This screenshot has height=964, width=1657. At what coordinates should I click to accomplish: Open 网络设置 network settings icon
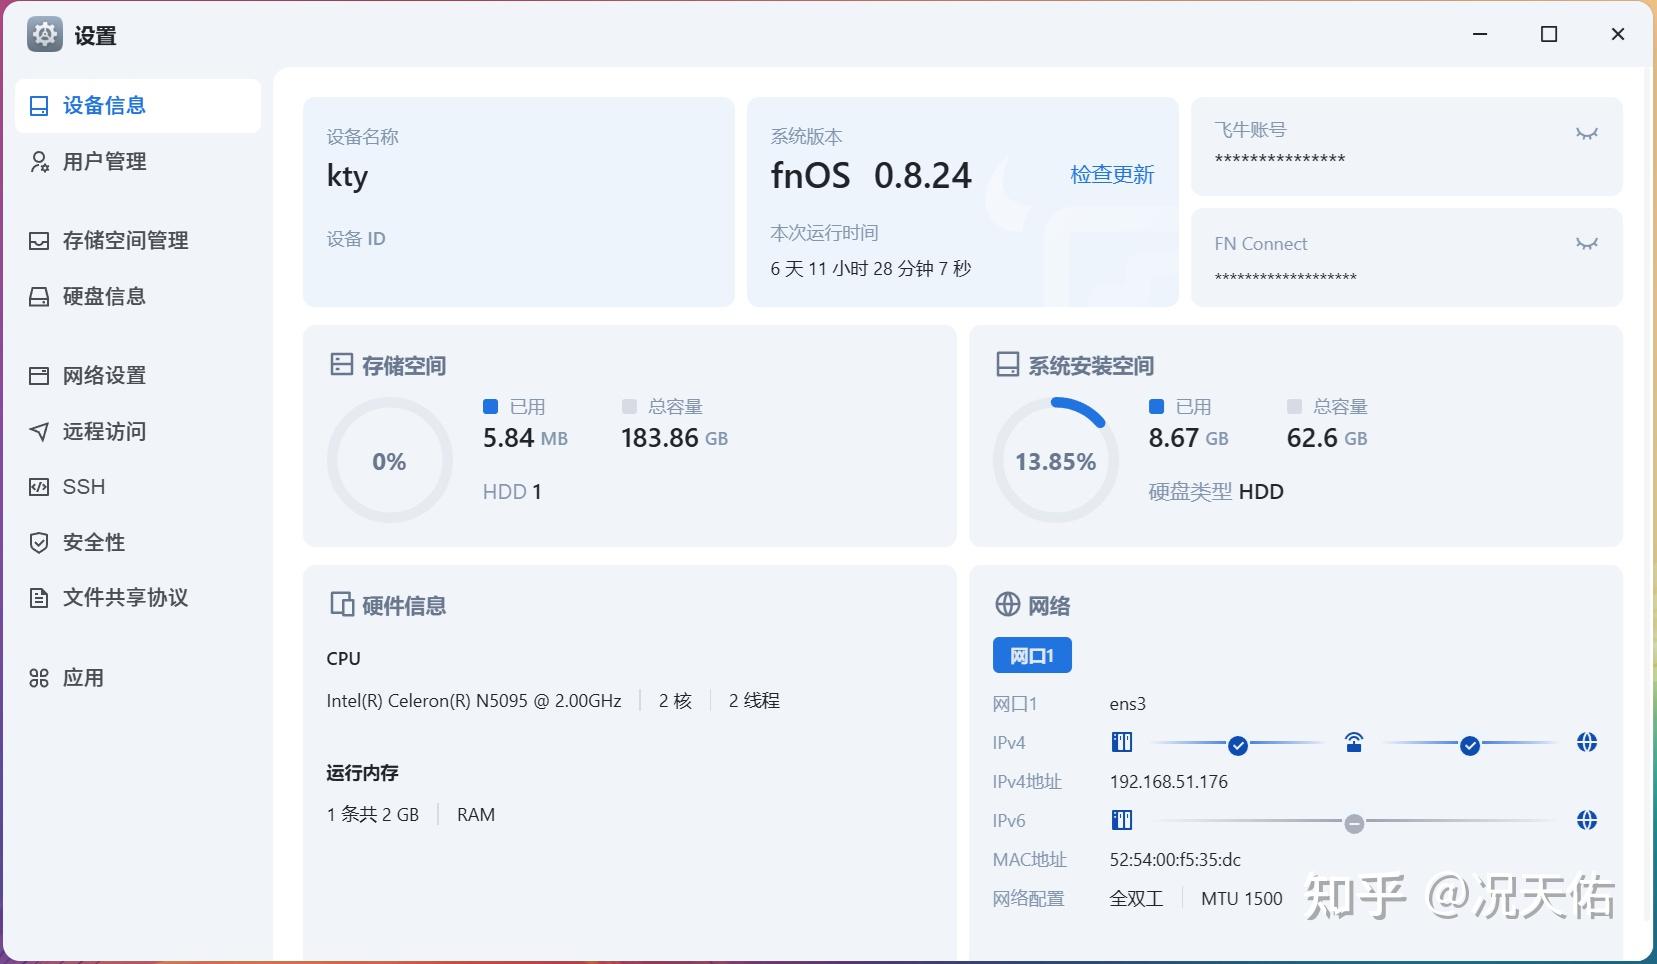click(x=39, y=375)
